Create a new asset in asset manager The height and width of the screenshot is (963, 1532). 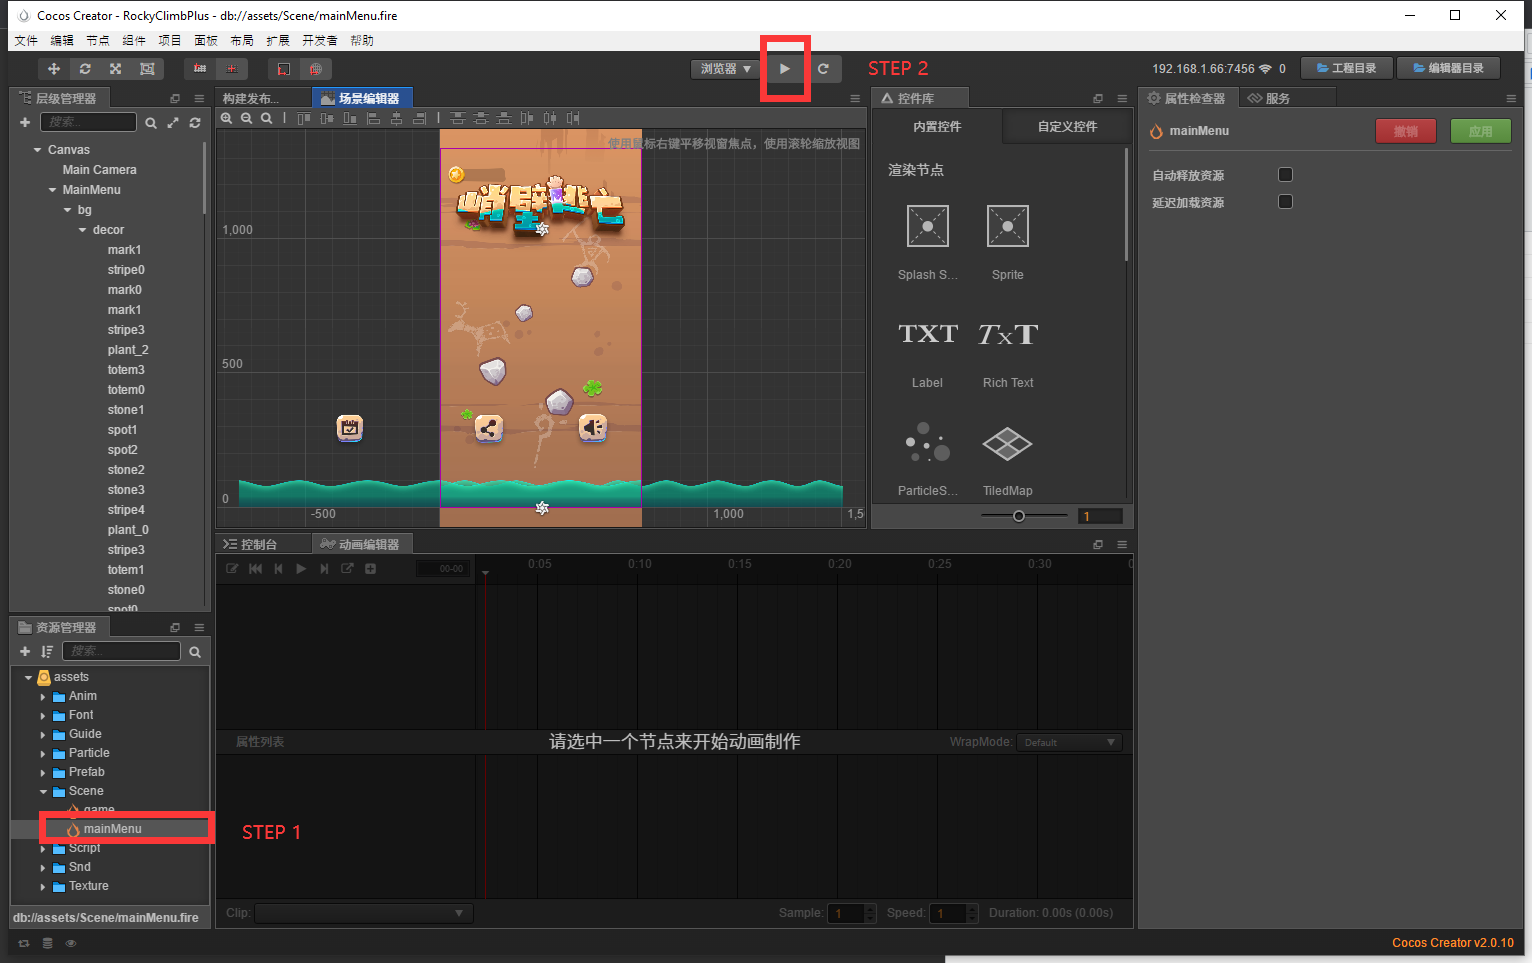point(25,651)
